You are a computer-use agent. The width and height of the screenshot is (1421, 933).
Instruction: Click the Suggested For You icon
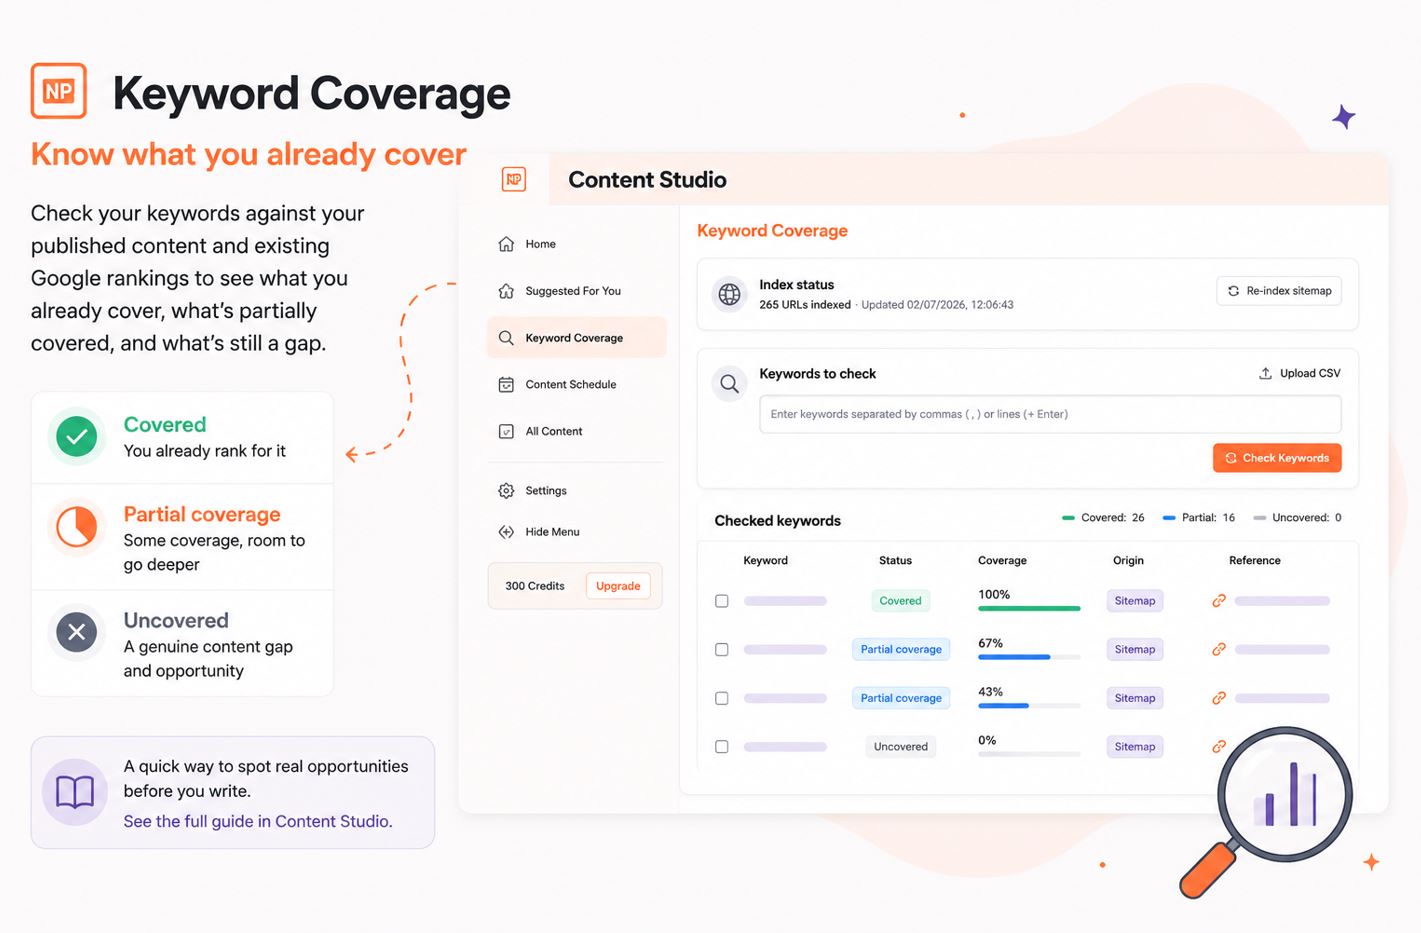(x=506, y=291)
